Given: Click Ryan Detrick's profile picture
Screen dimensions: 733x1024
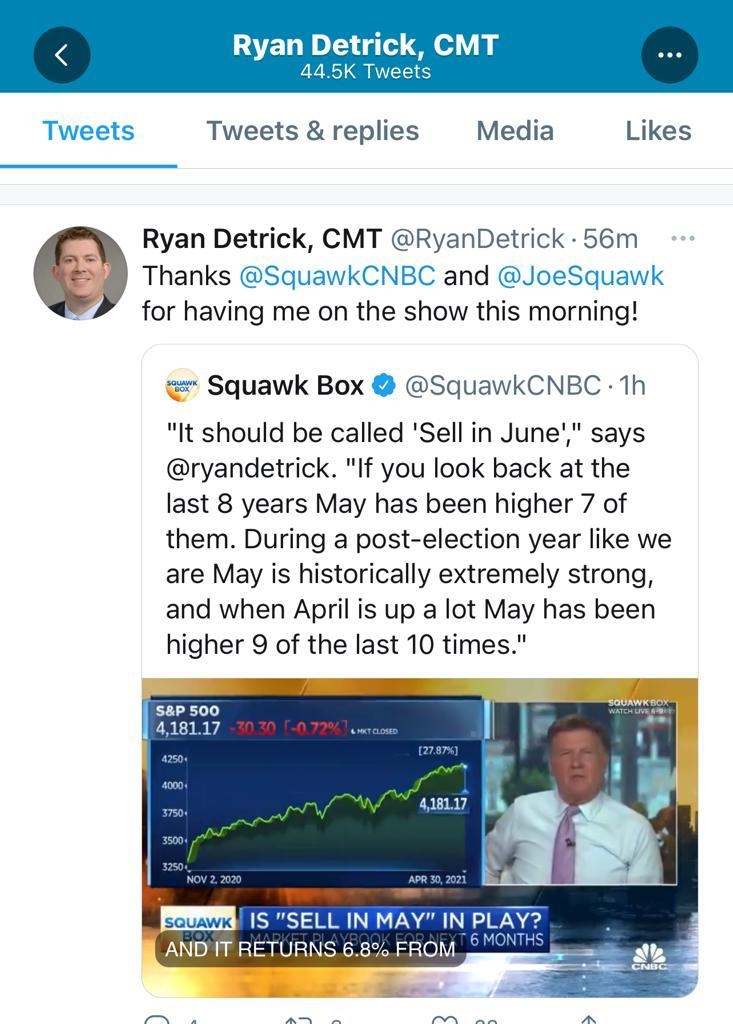Looking at the screenshot, I should [x=79, y=274].
